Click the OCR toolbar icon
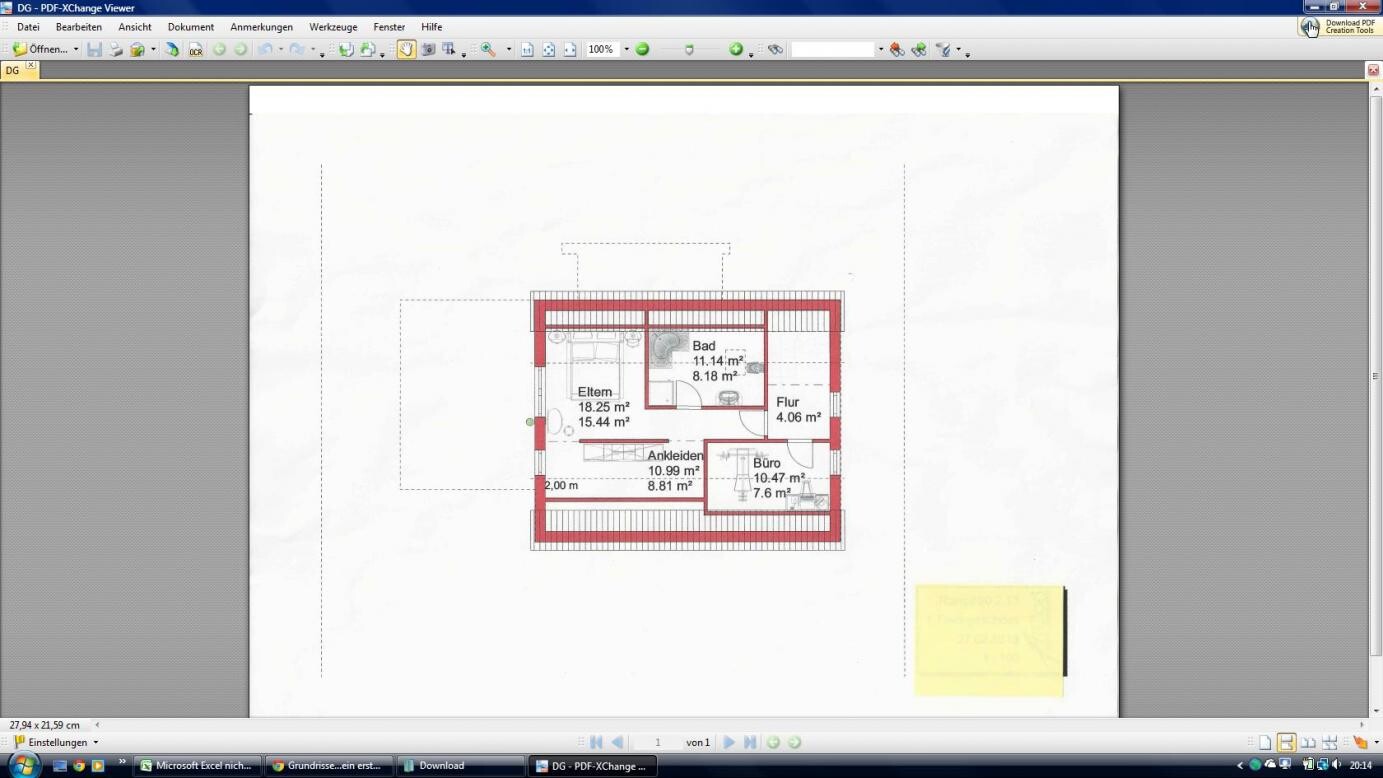 [196, 49]
